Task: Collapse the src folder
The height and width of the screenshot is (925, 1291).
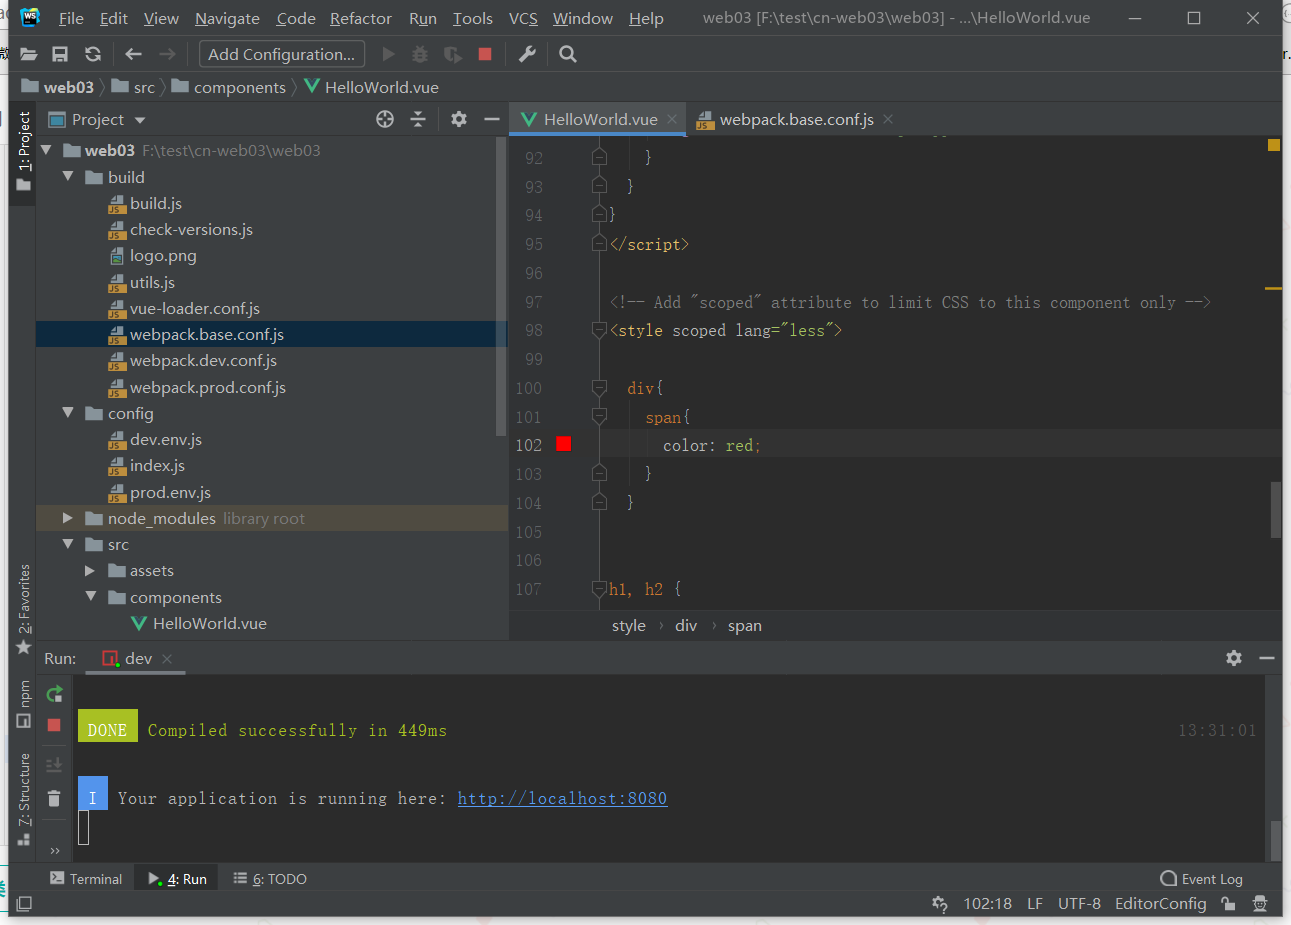Action: (x=68, y=544)
